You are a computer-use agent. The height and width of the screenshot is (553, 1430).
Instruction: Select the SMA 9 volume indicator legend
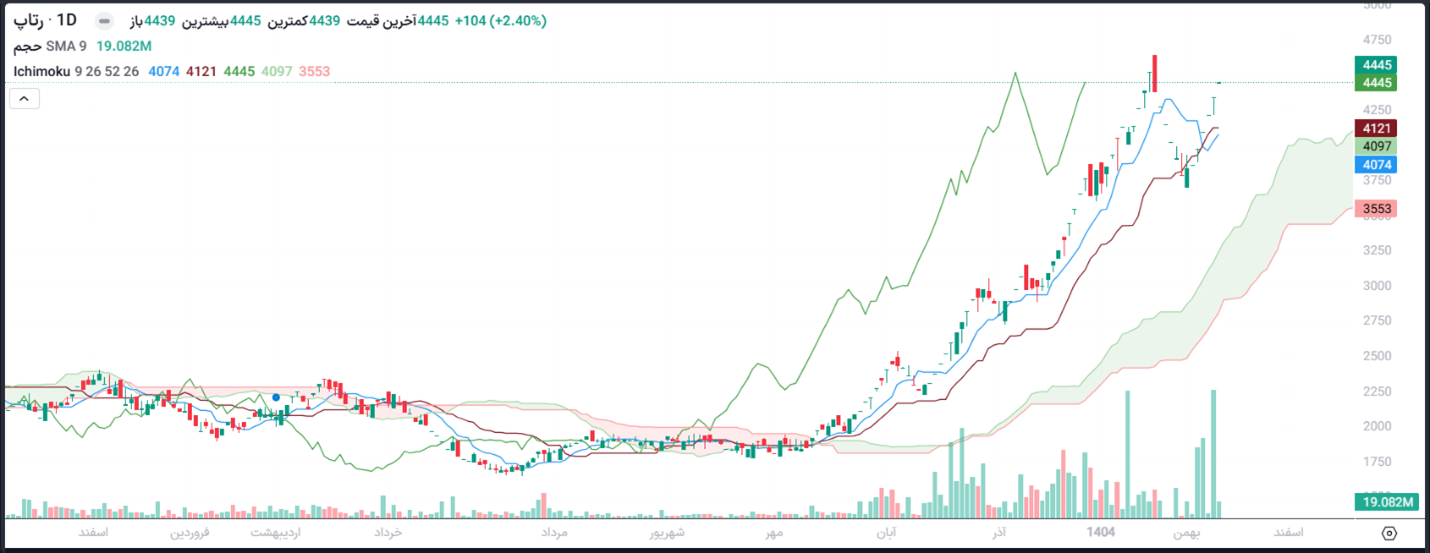click(67, 46)
